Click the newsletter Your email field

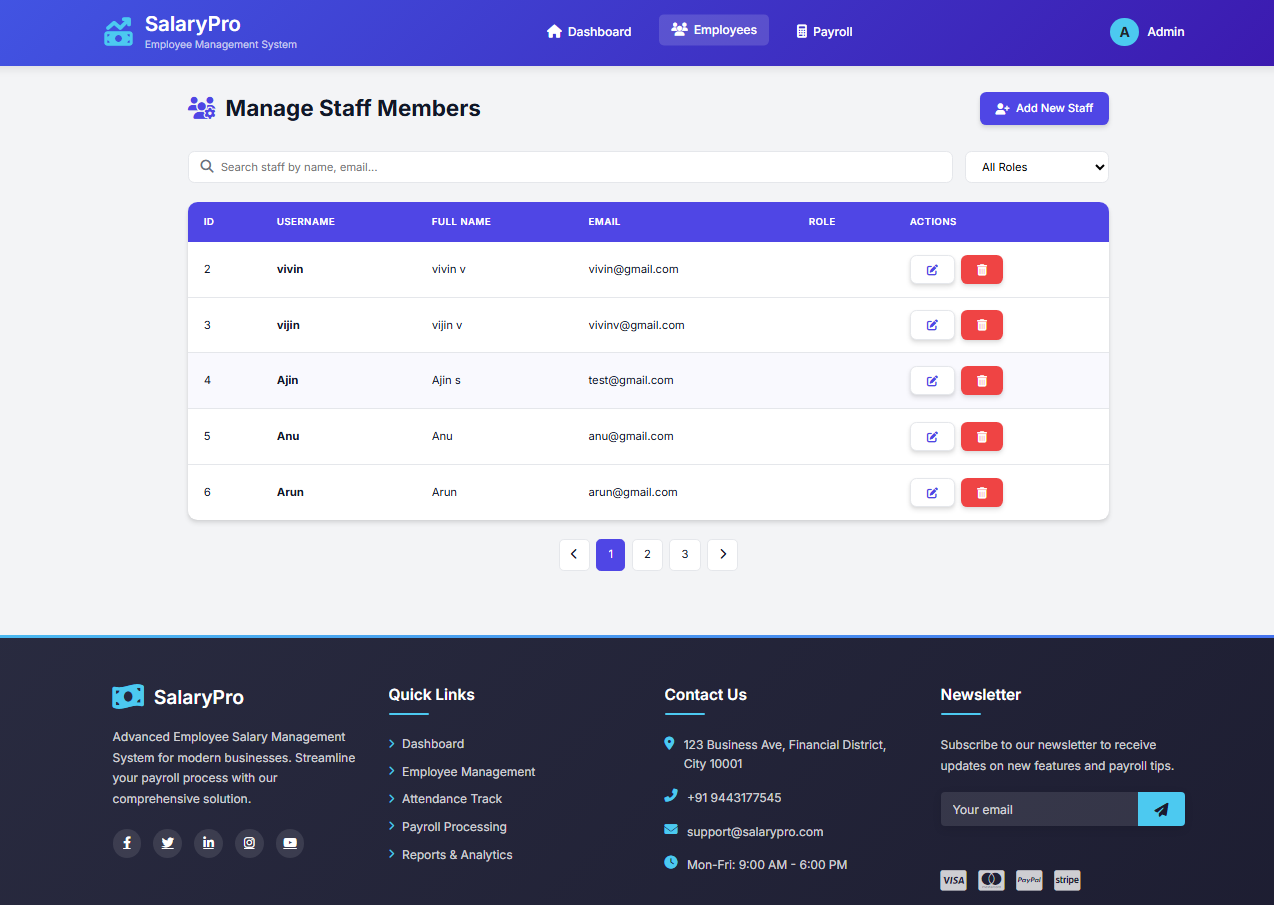click(1039, 810)
